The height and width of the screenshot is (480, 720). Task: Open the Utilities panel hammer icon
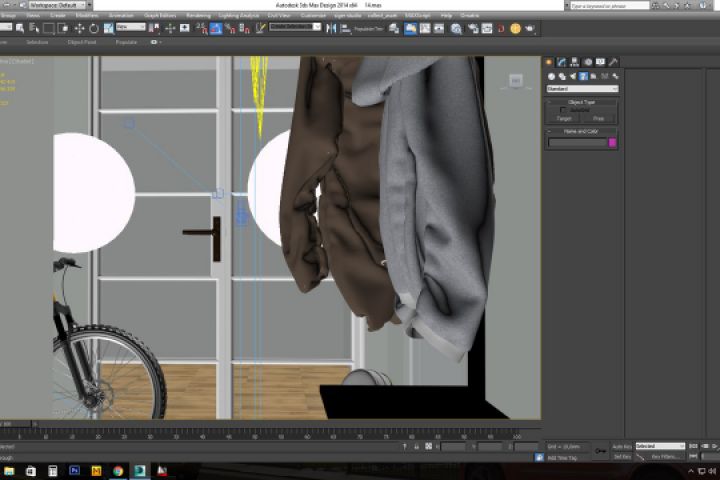tap(614, 63)
